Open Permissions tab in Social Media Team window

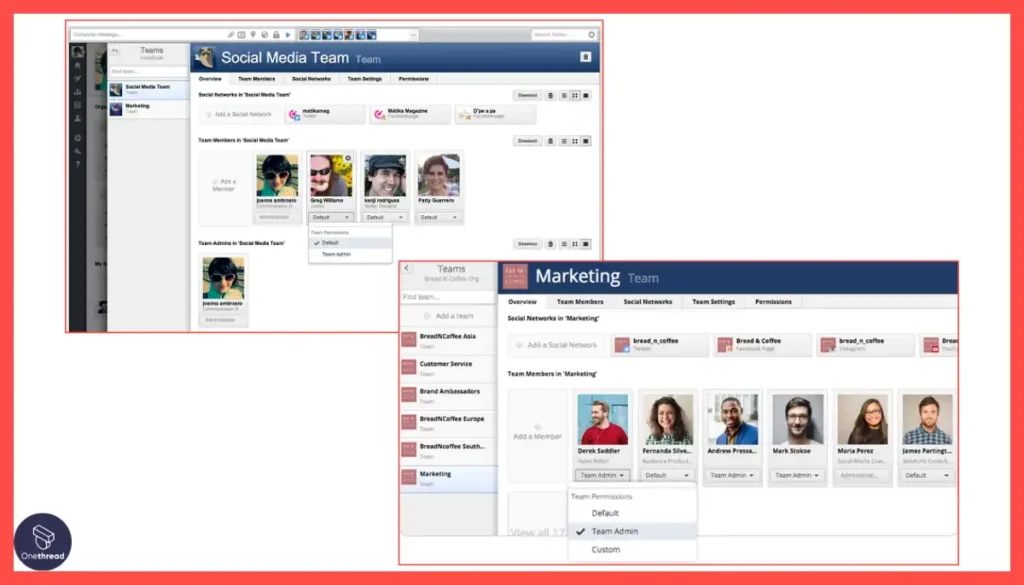(x=413, y=79)
